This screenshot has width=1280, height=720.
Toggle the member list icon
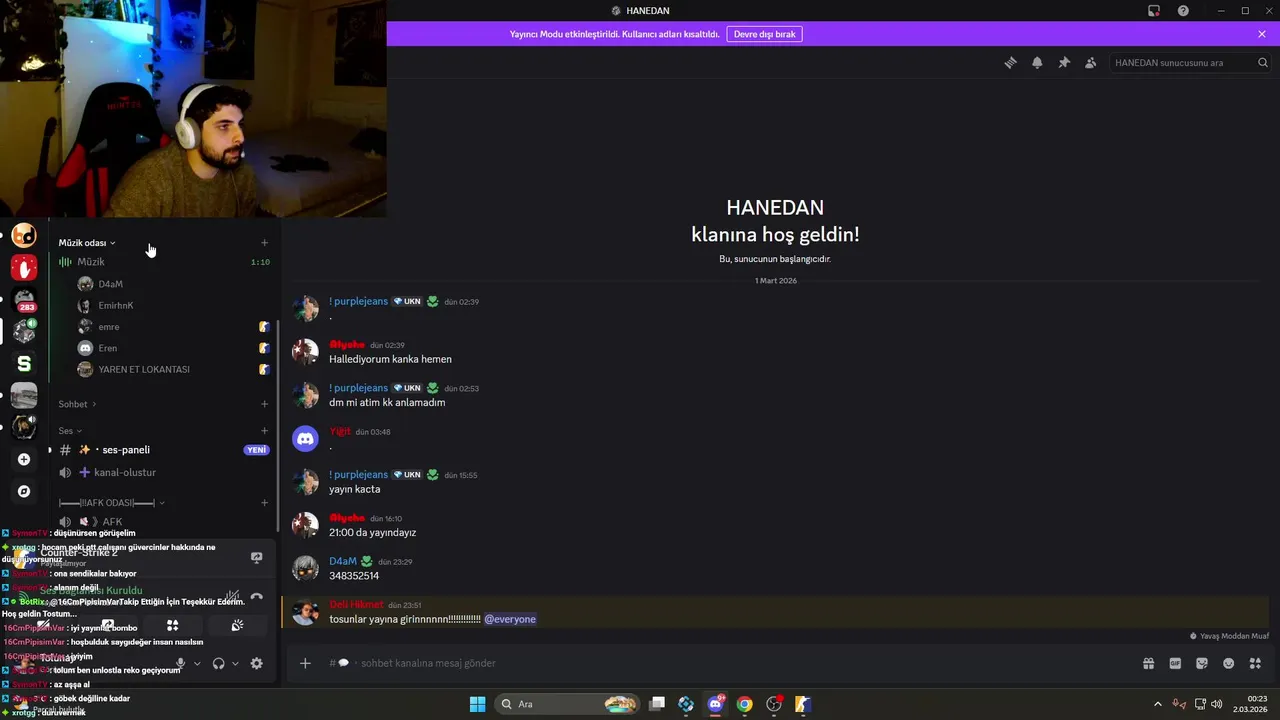click(1091, 62)
